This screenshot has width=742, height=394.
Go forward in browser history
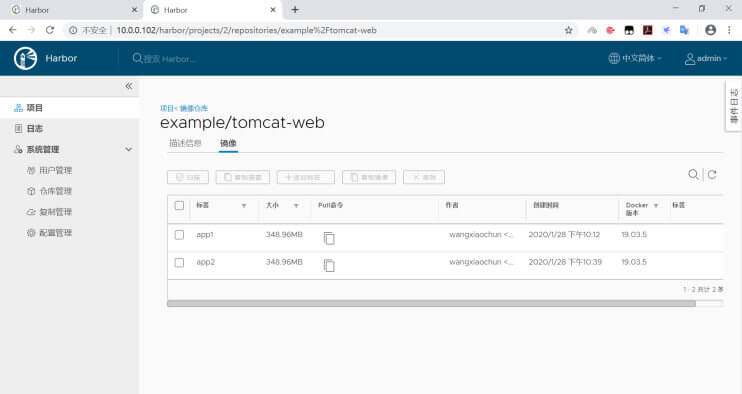pos(31,30)
